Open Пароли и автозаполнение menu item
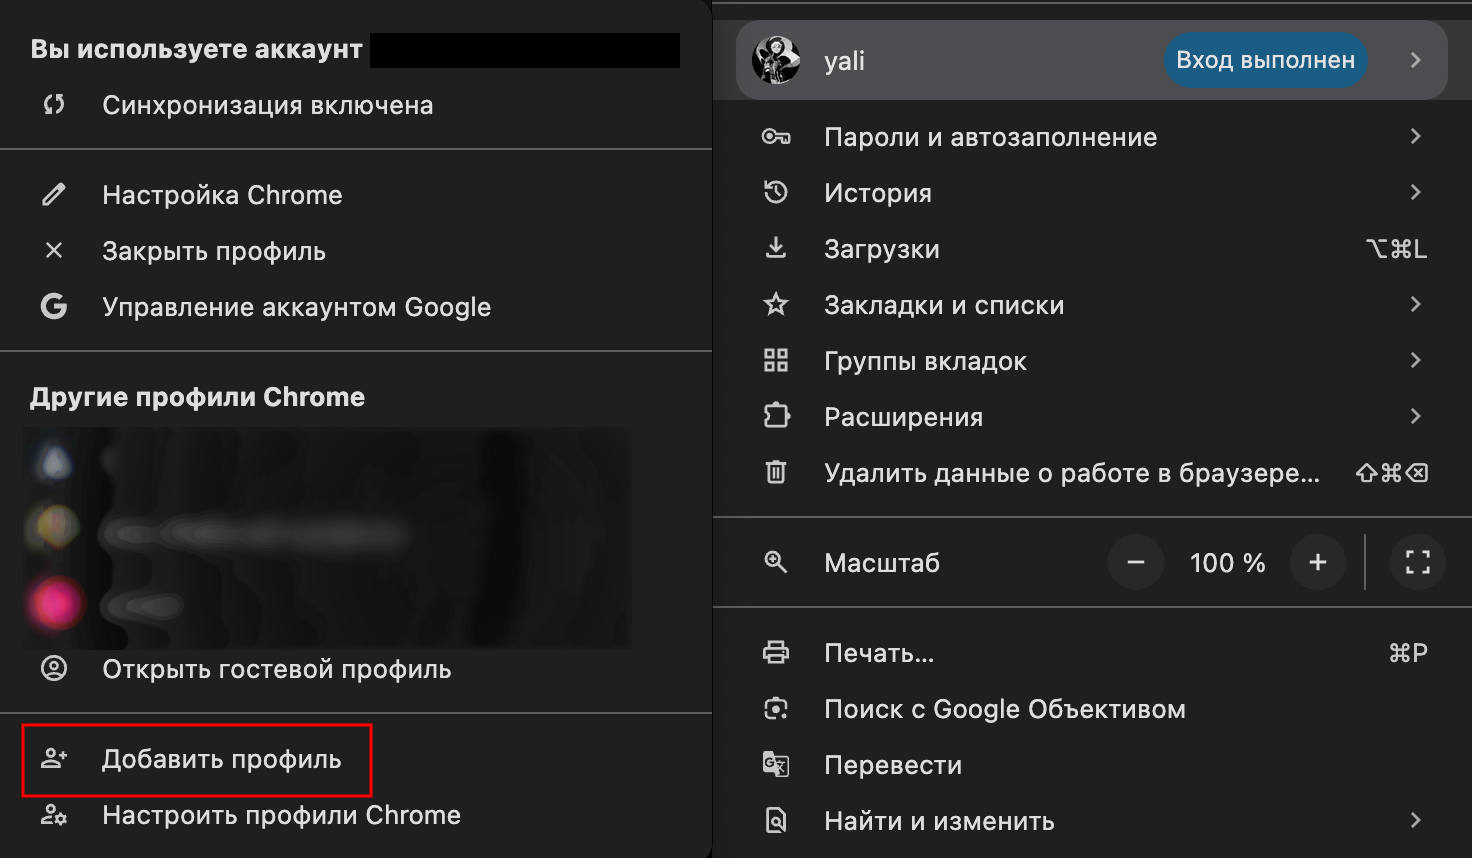The image size is (1472, 858). point(1092,137)
